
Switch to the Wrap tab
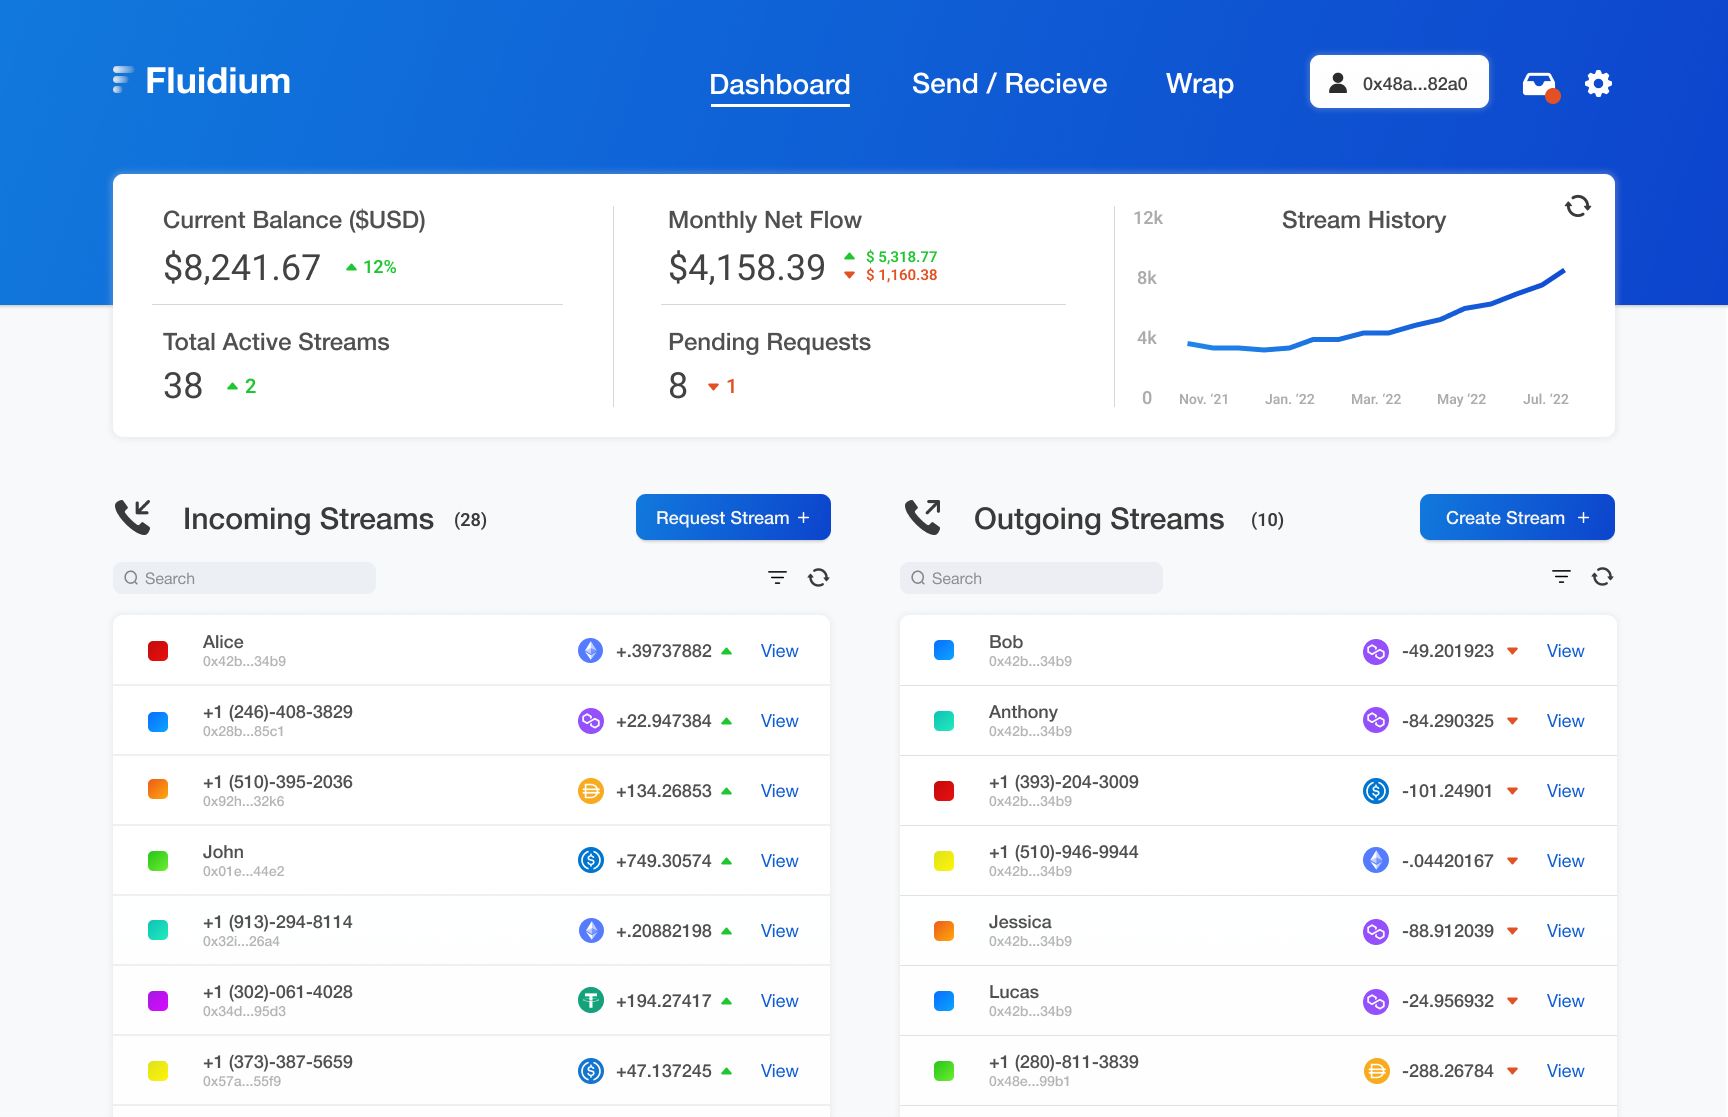tap(1199, 84)
